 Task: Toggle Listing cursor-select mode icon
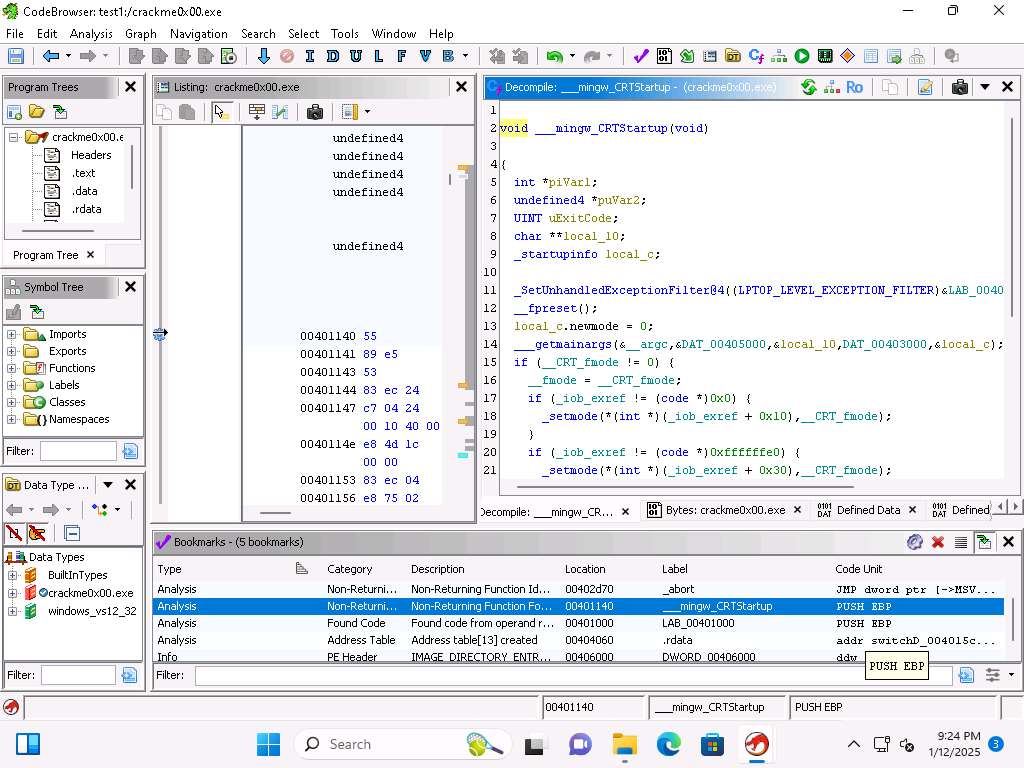221,112
